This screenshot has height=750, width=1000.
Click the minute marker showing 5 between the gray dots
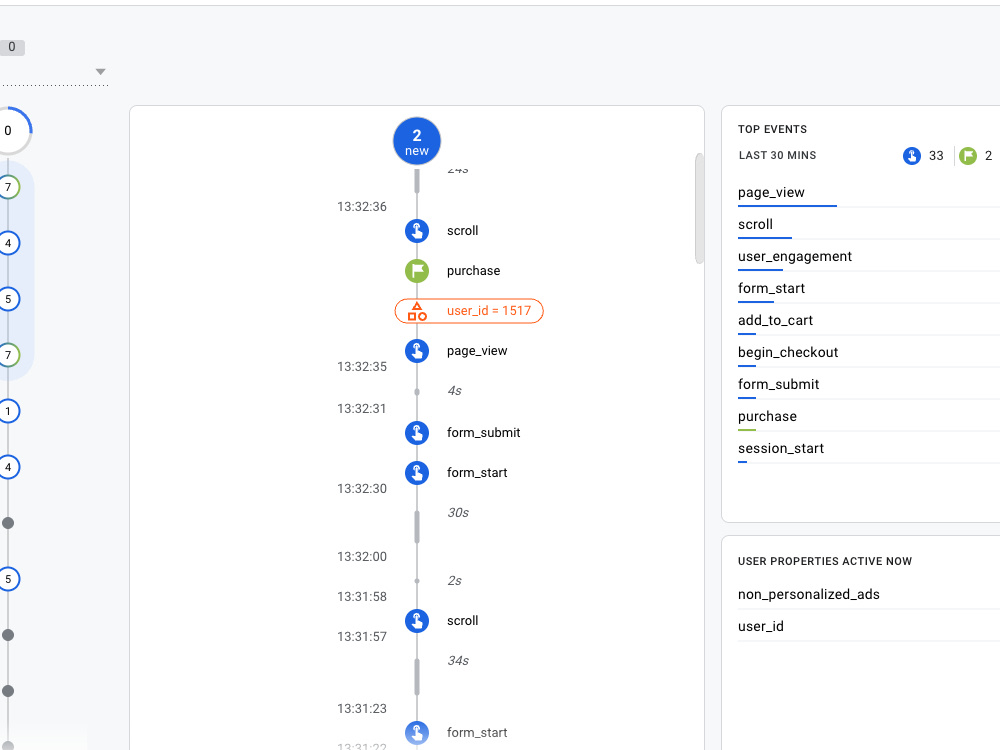point(8,579)
